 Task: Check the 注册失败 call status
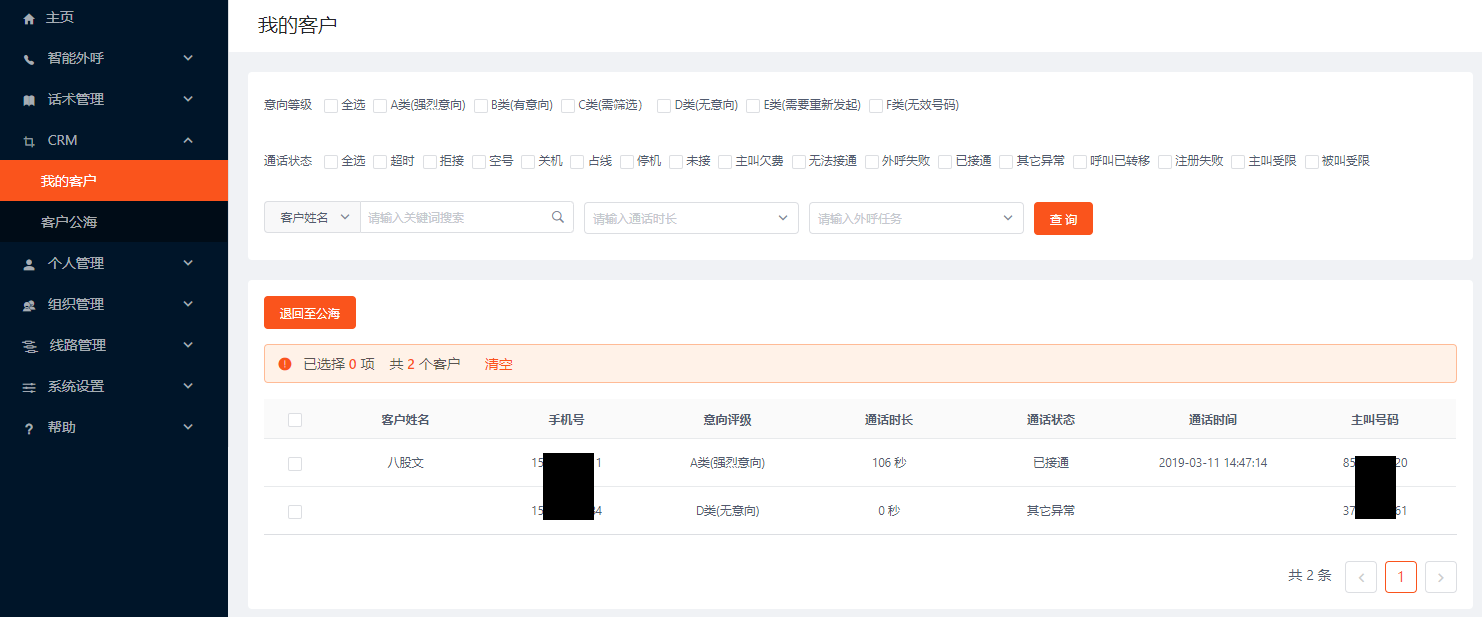1165,161
